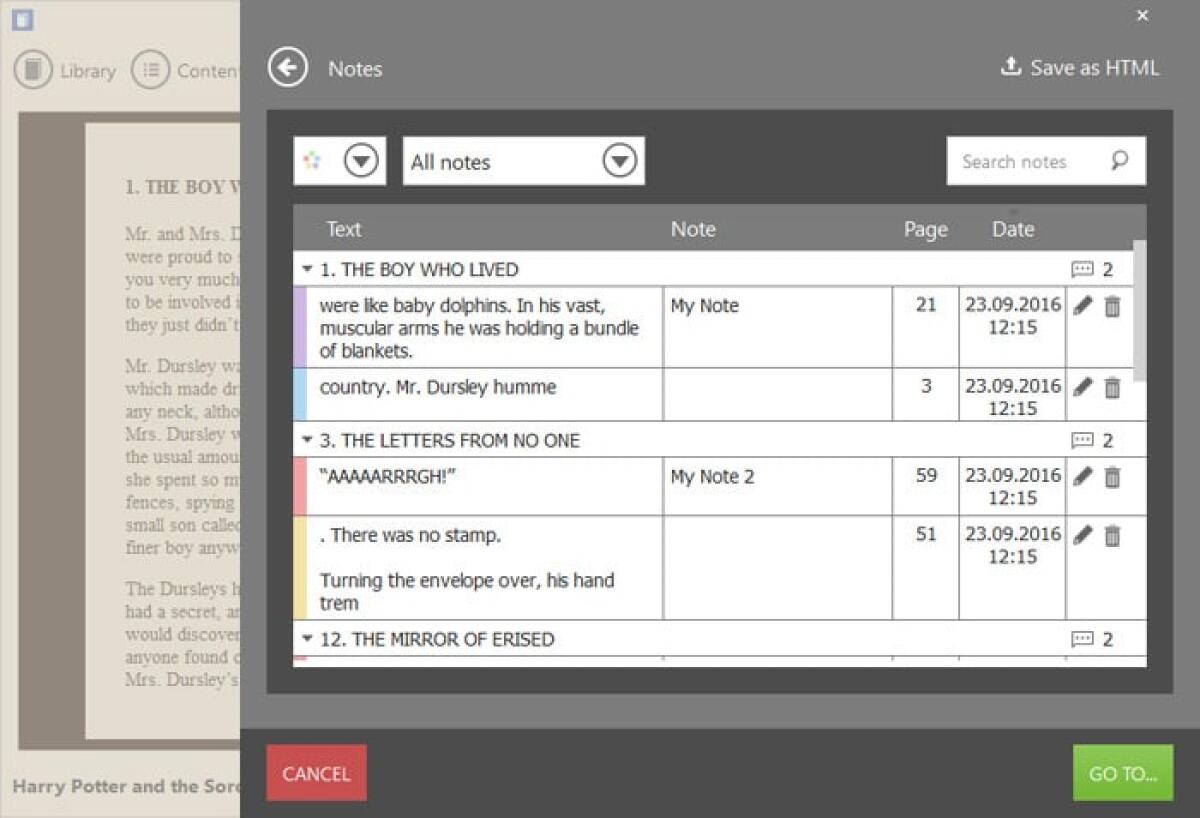Click the green GO TO button
The width and height of the screenshot is (1200, 818).
(x=1122, y=773)
